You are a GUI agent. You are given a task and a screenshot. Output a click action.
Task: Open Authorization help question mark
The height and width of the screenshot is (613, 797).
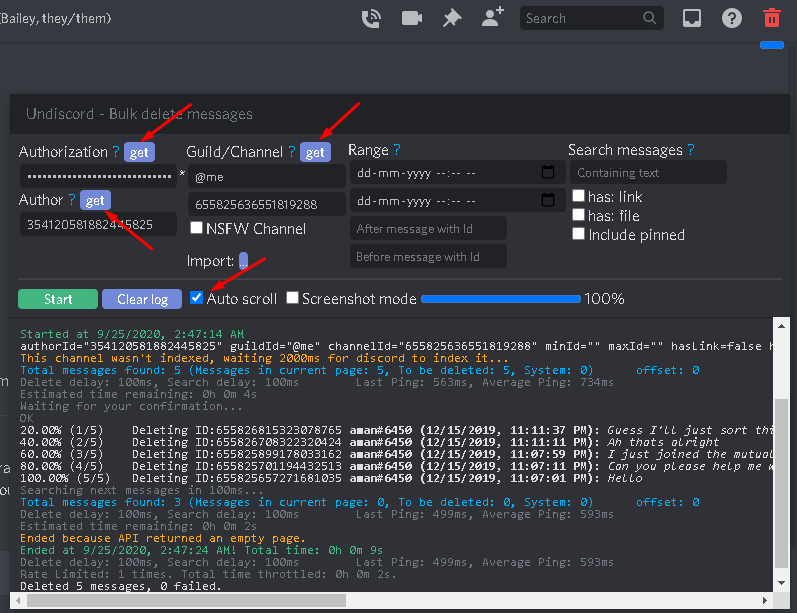pyautogui.click(x=116, y=151)
